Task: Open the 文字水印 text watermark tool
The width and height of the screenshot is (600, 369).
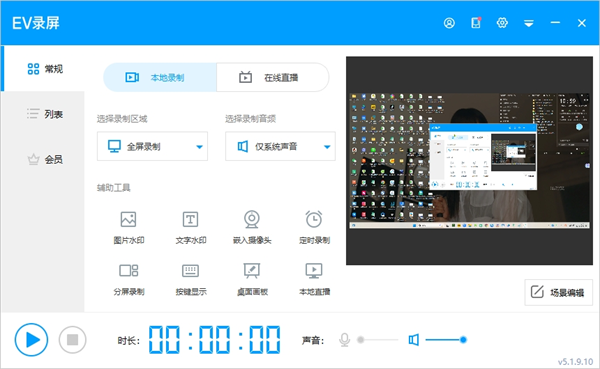Action: tap(191, 227)
